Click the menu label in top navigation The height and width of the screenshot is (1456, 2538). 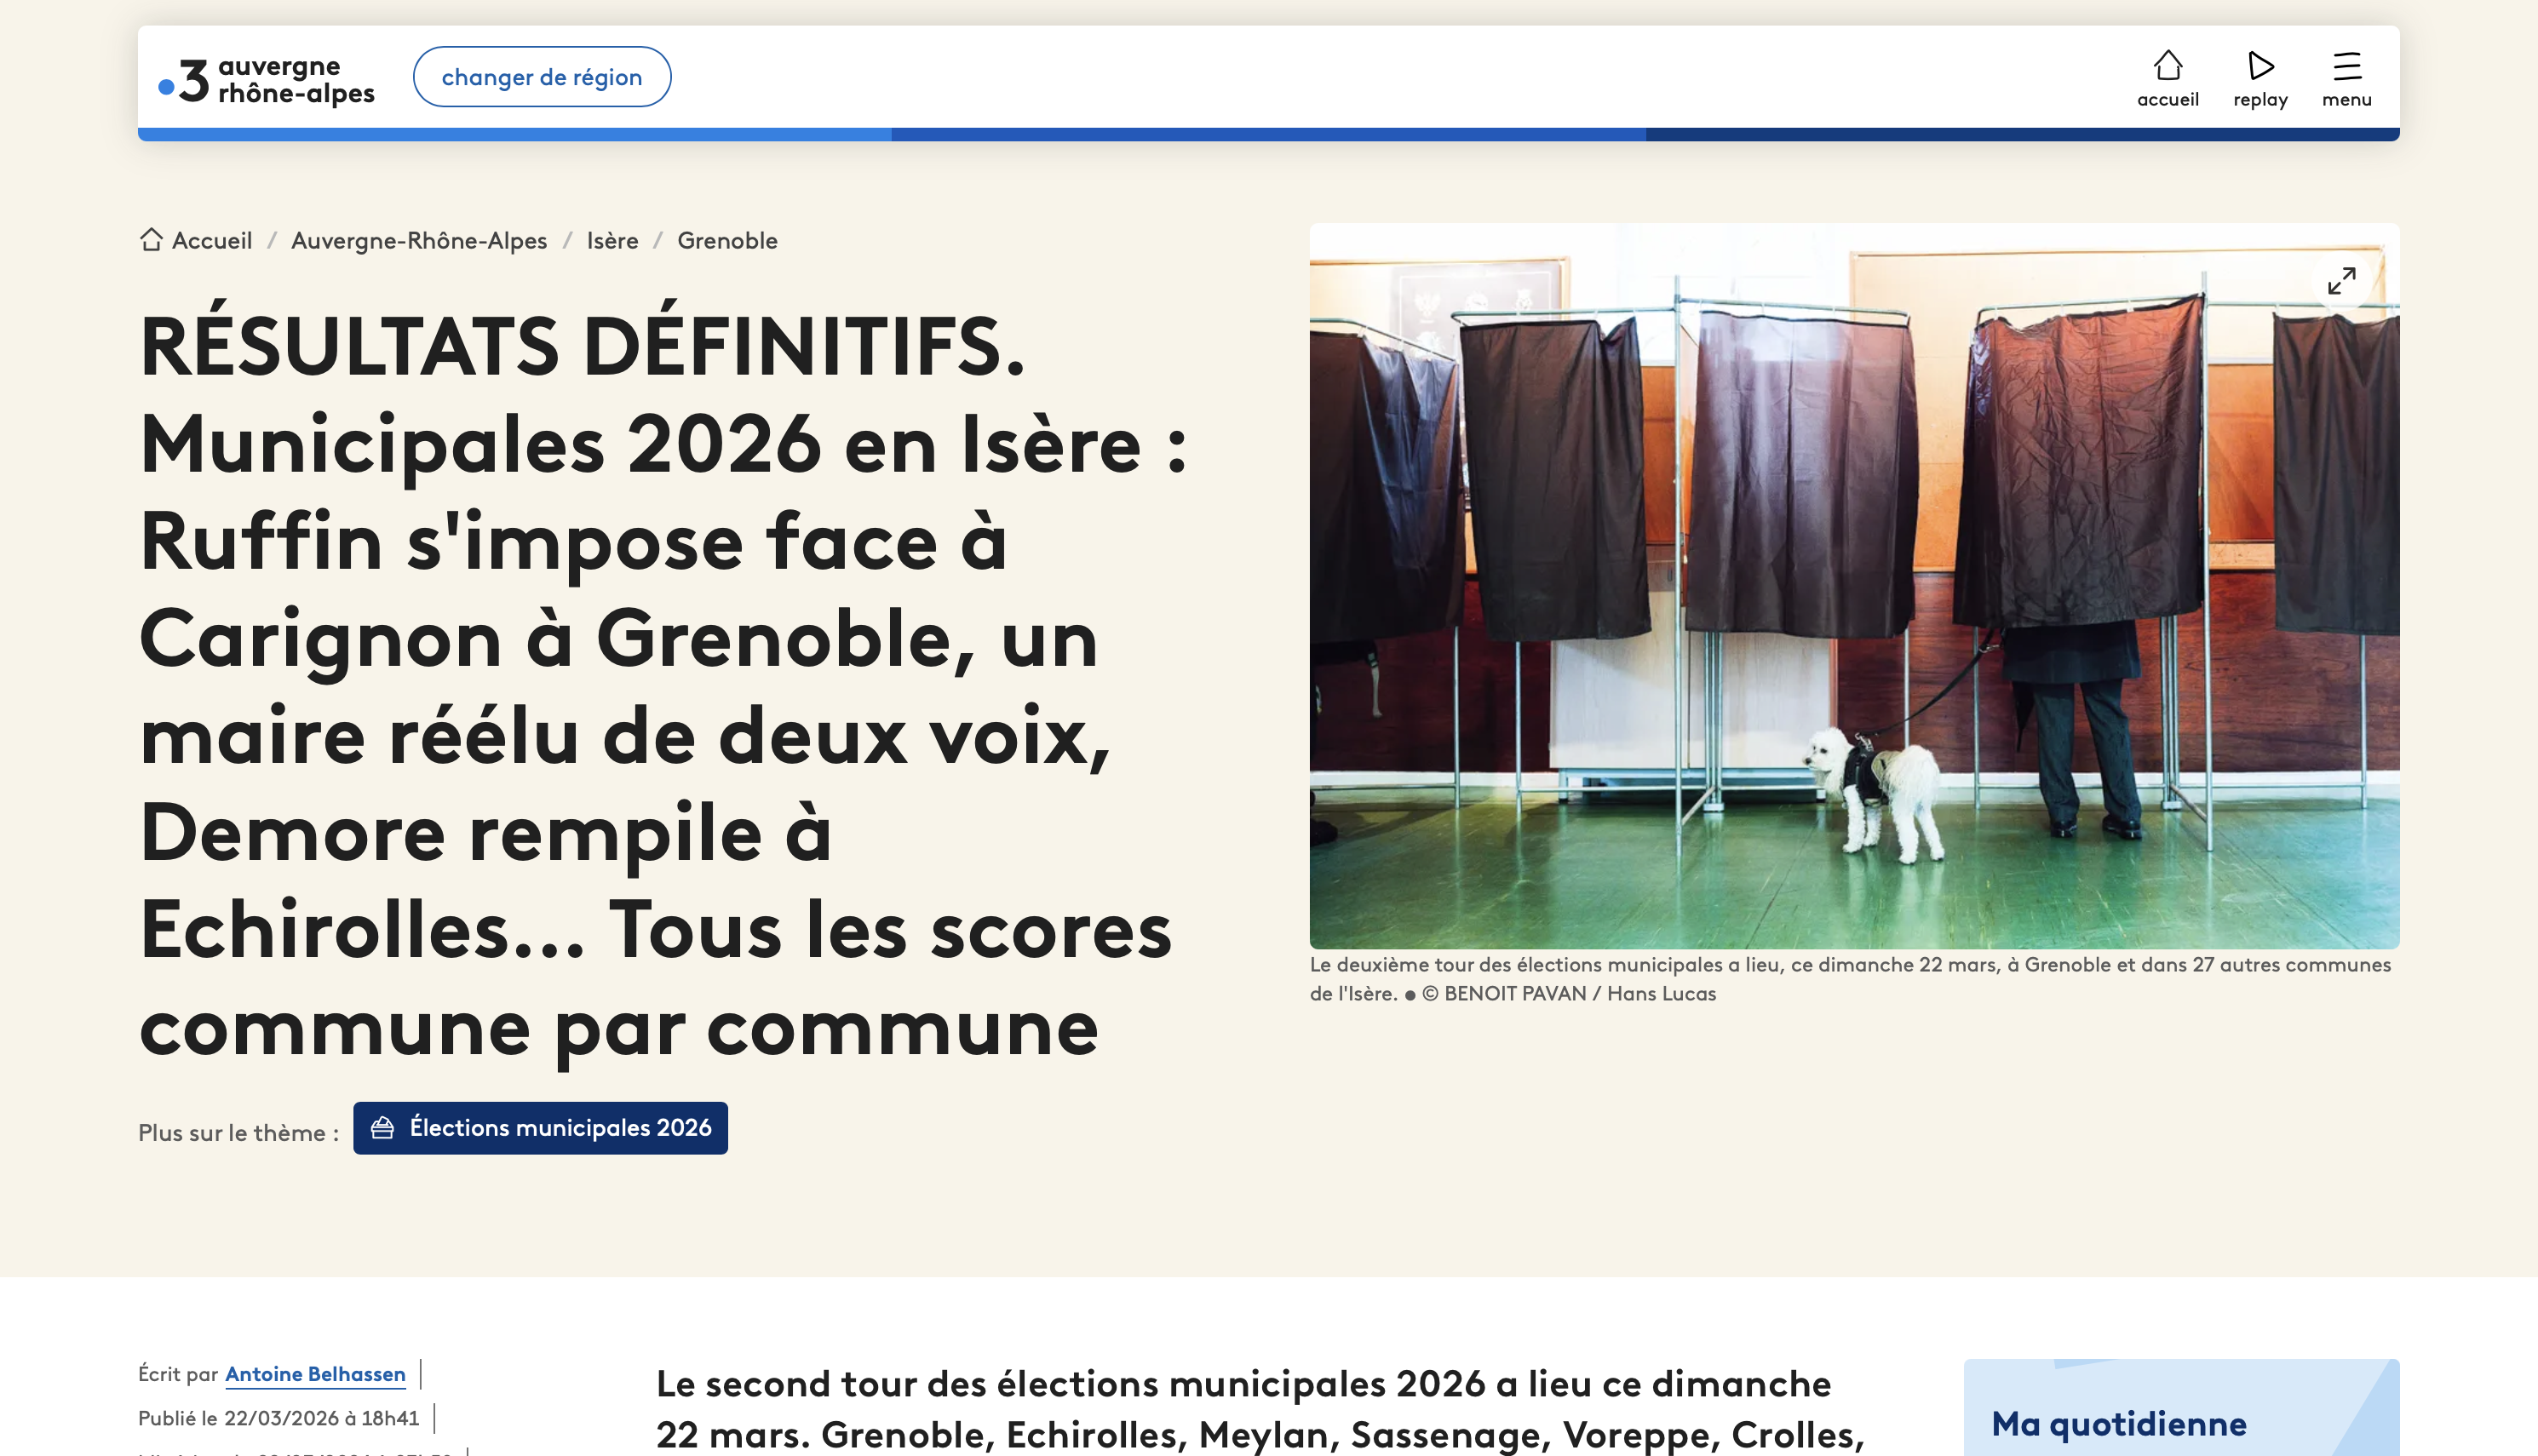pos(2346,100)
